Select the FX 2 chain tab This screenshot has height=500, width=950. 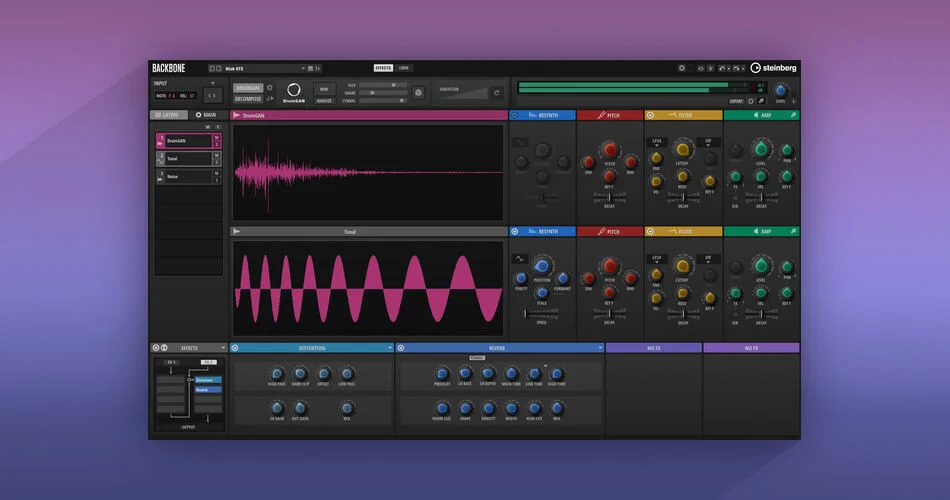tap(208, 362)
